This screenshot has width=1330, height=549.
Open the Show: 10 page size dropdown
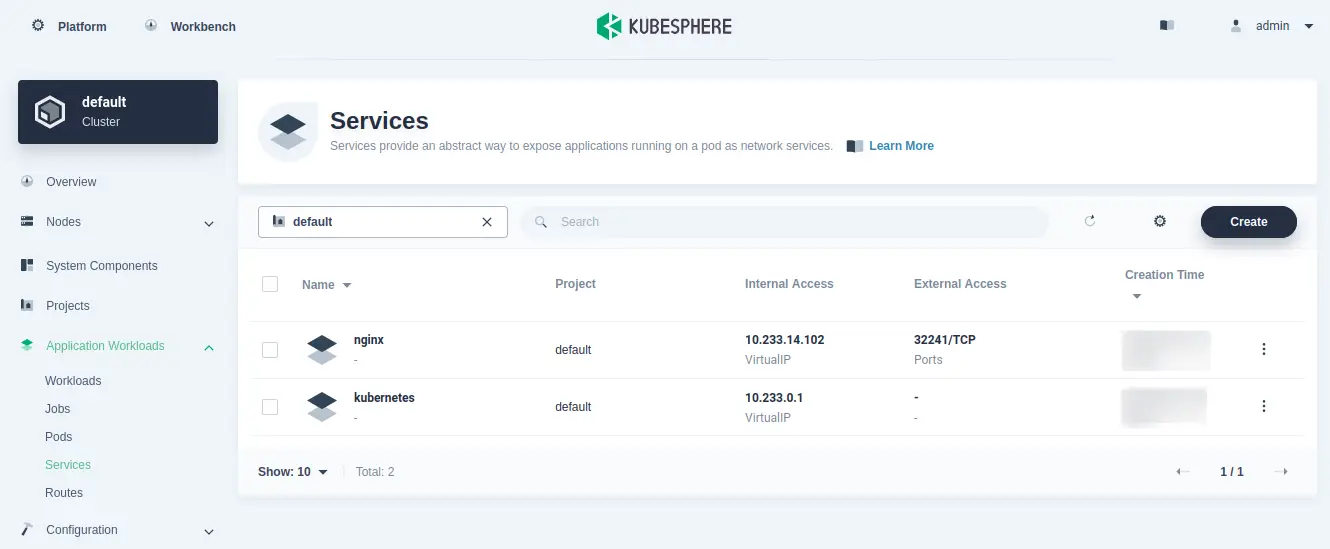coord(293,472)
